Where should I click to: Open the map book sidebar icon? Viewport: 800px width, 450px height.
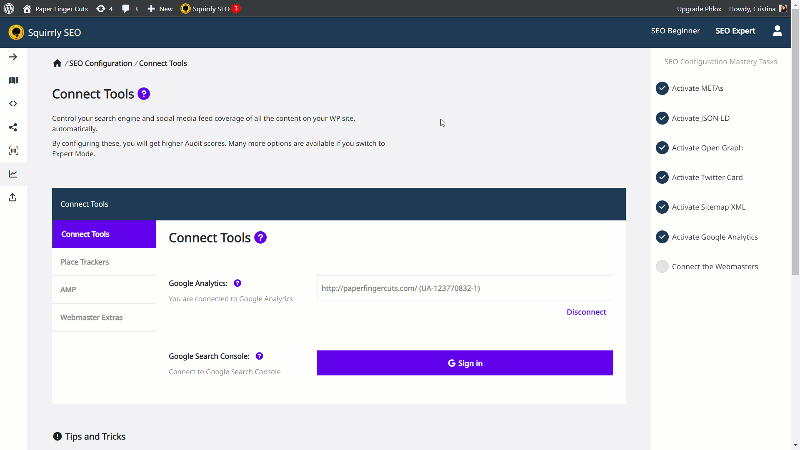[13, 80]
